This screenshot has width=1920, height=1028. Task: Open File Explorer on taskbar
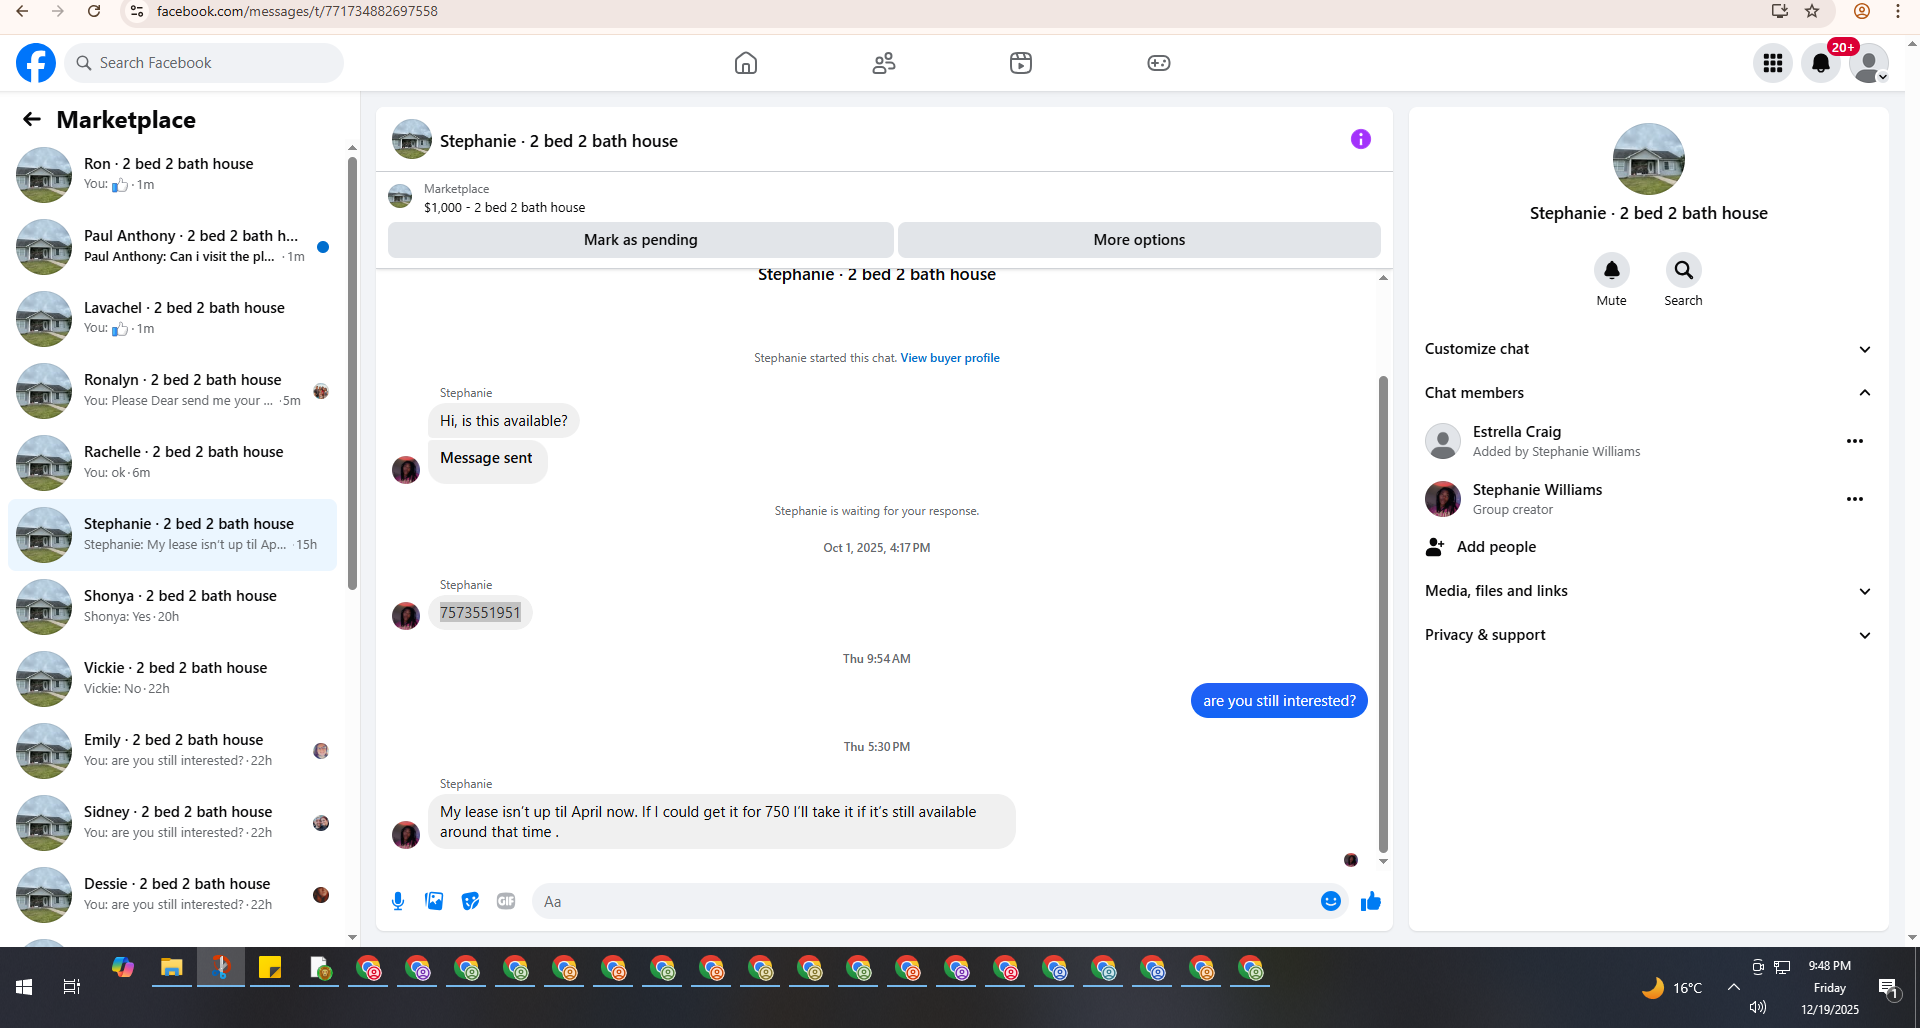(172, 968)
